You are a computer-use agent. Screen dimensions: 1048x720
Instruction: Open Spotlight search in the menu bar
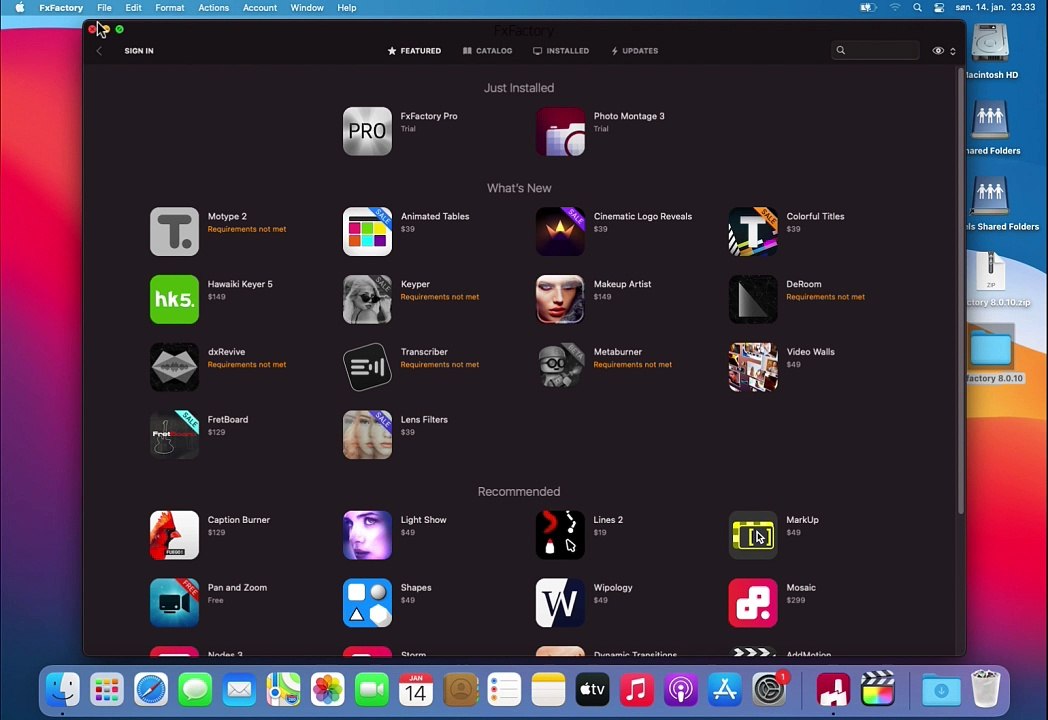click(917, 8)
